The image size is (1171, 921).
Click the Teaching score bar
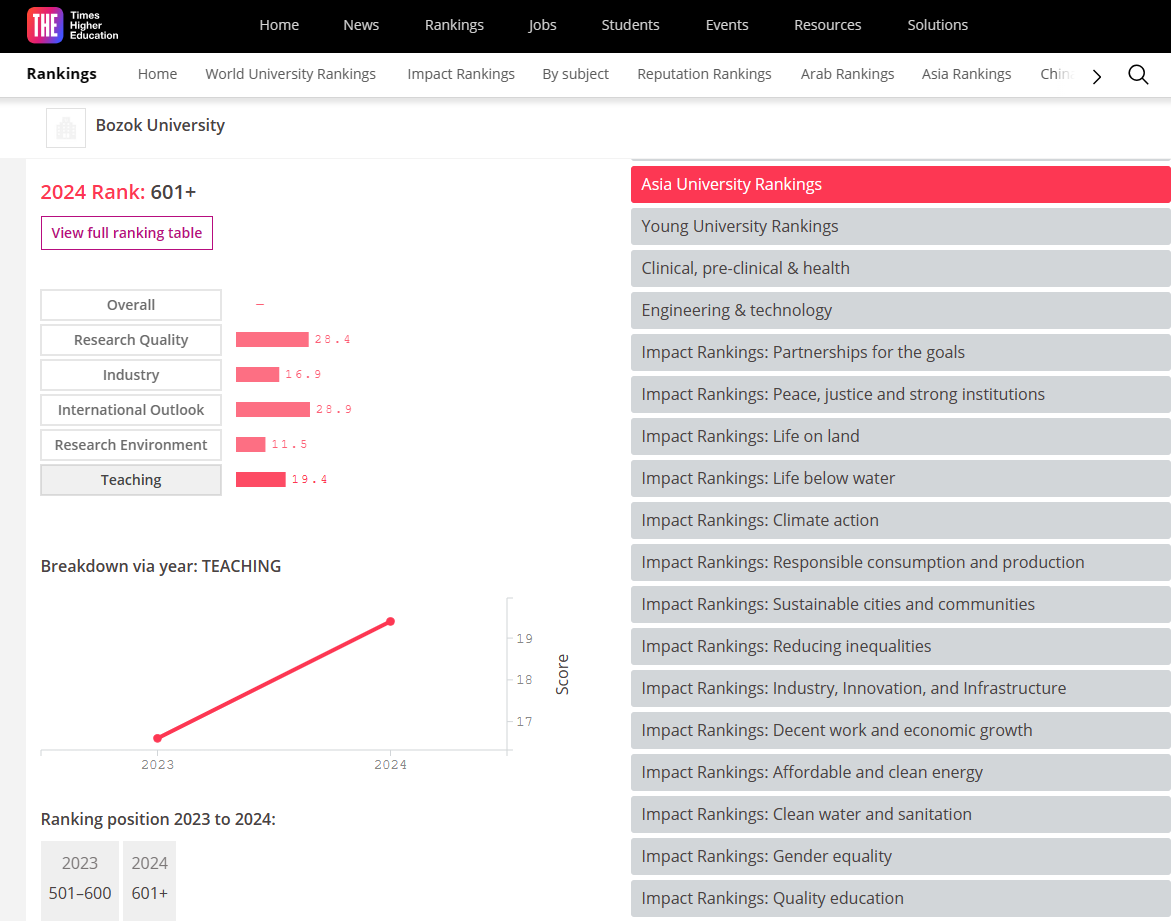[x=260, y=480]
